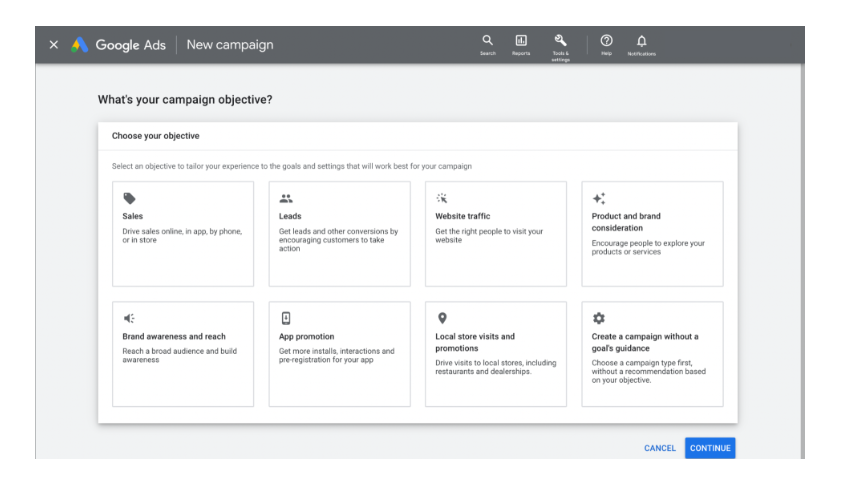This screenshot has height=501, width=850.
Task: Click the Website traffic cursor icon
Action: point(442,198)
